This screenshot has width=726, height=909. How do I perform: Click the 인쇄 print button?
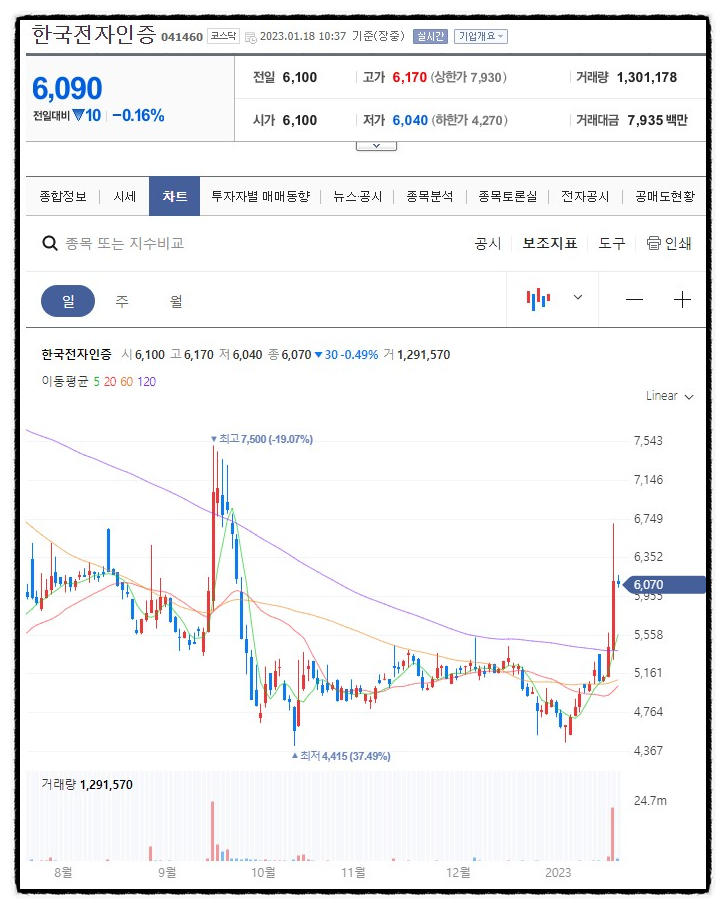pos(669,243)
